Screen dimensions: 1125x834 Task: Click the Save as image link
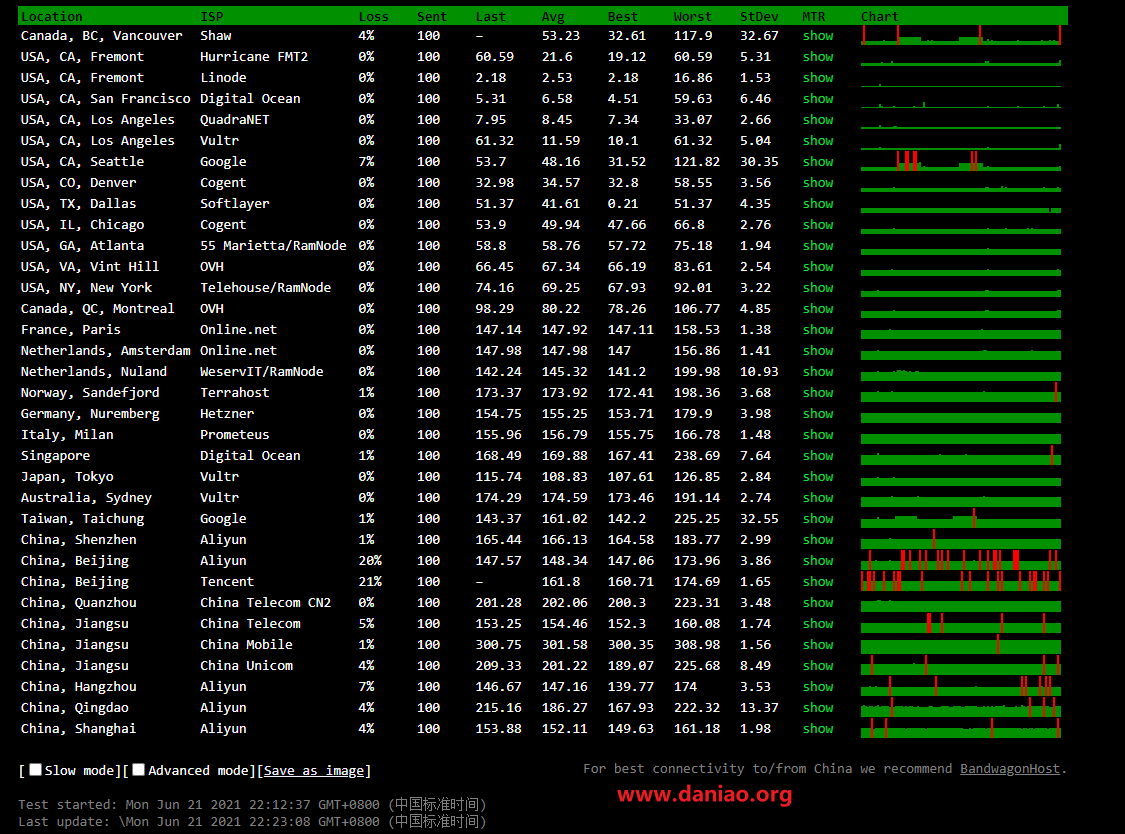pyautogui.click(x=314, y=770)
